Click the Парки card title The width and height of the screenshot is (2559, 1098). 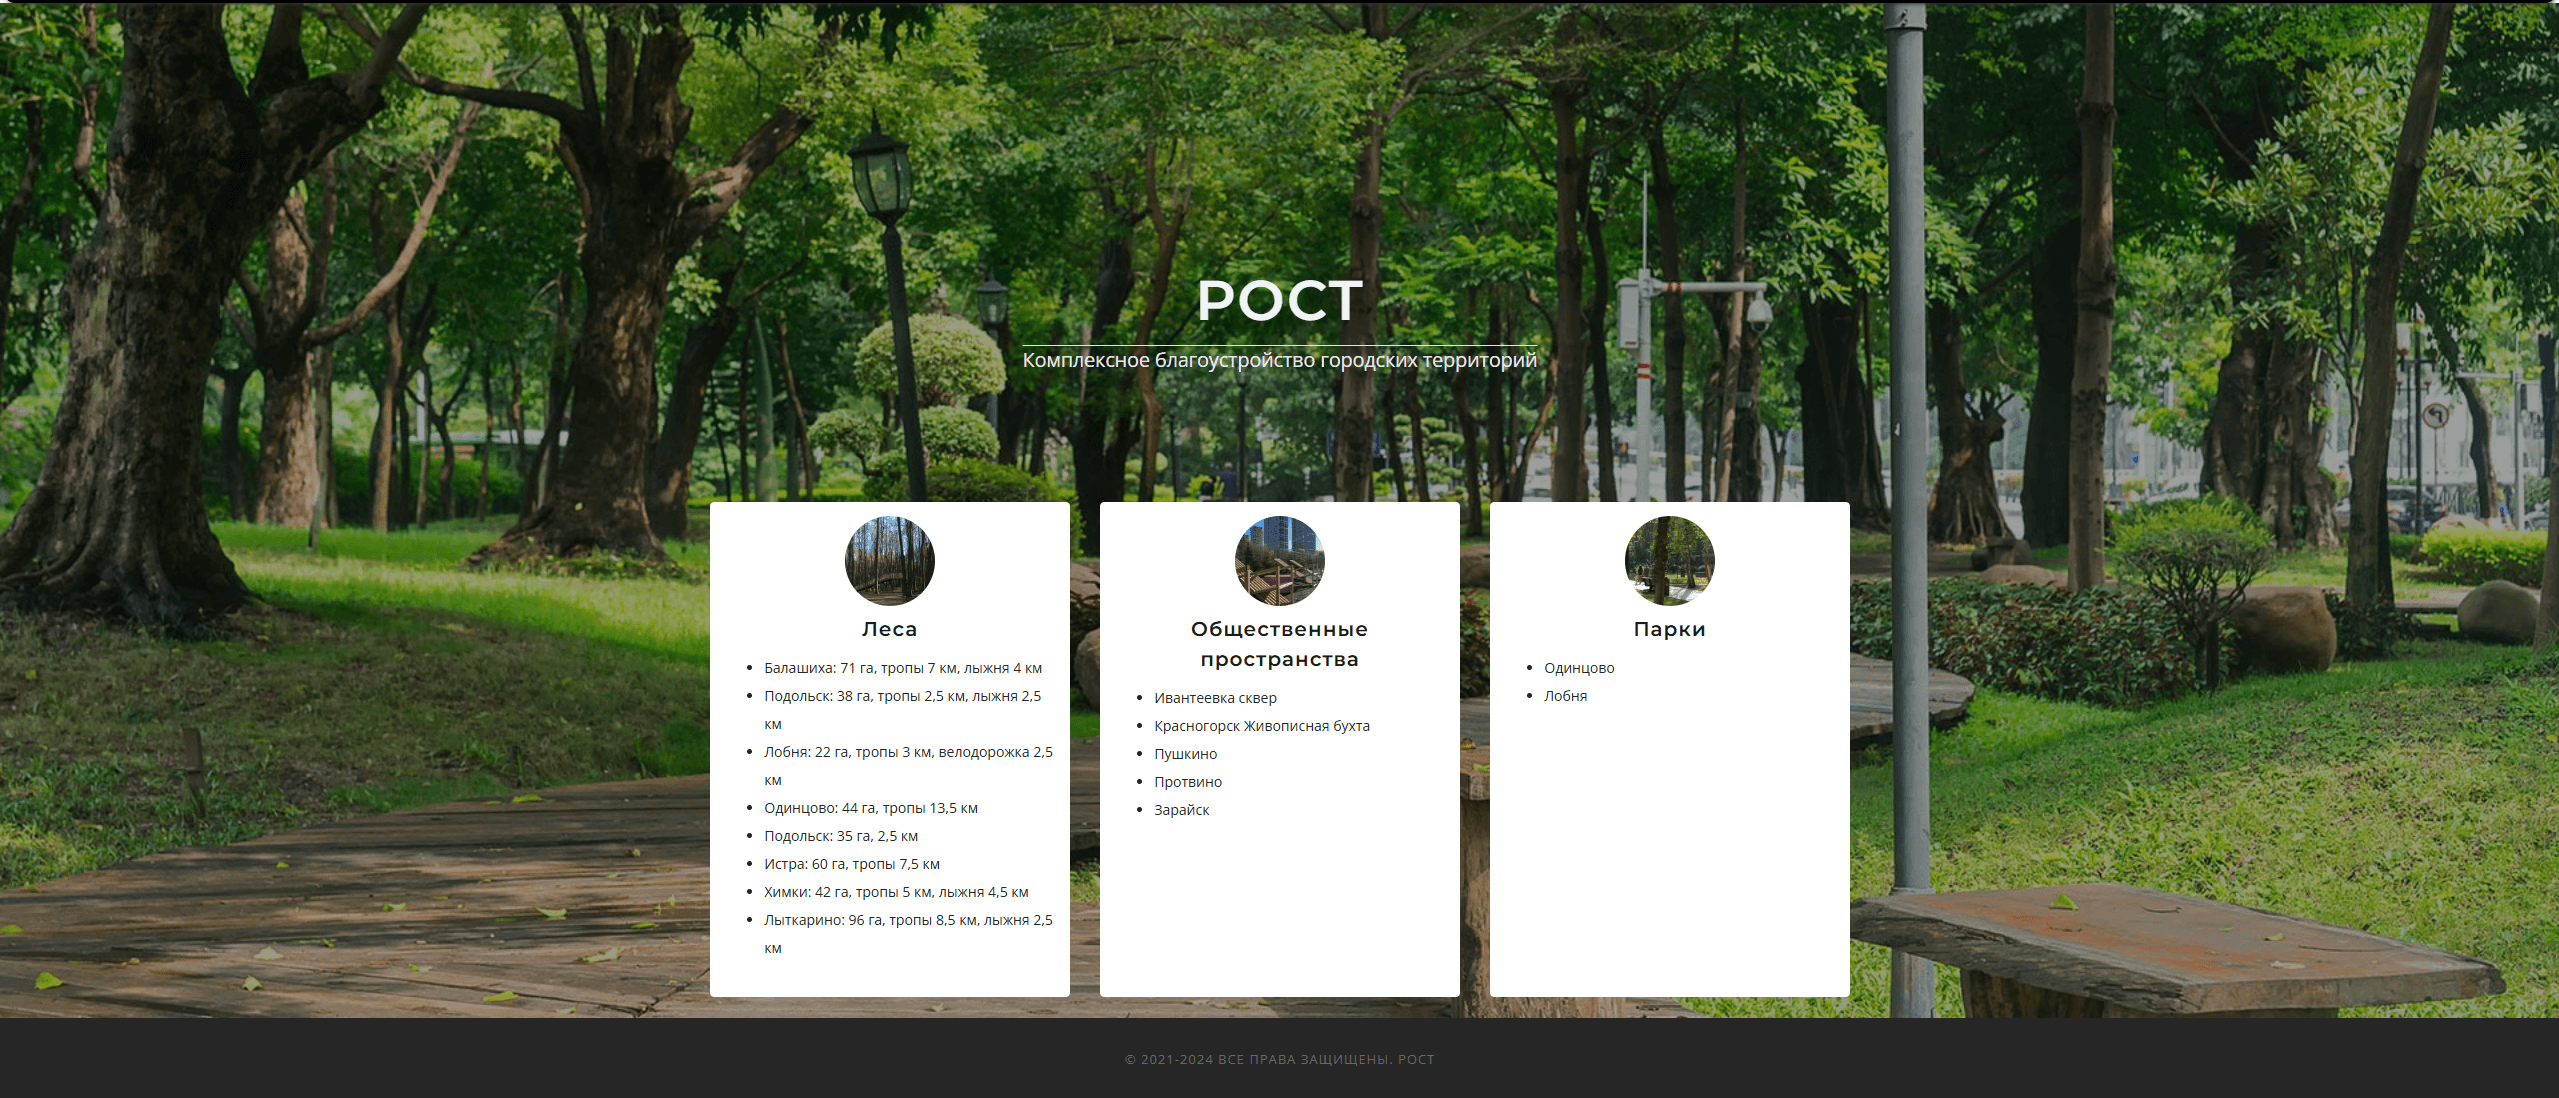pos(1669,629)
